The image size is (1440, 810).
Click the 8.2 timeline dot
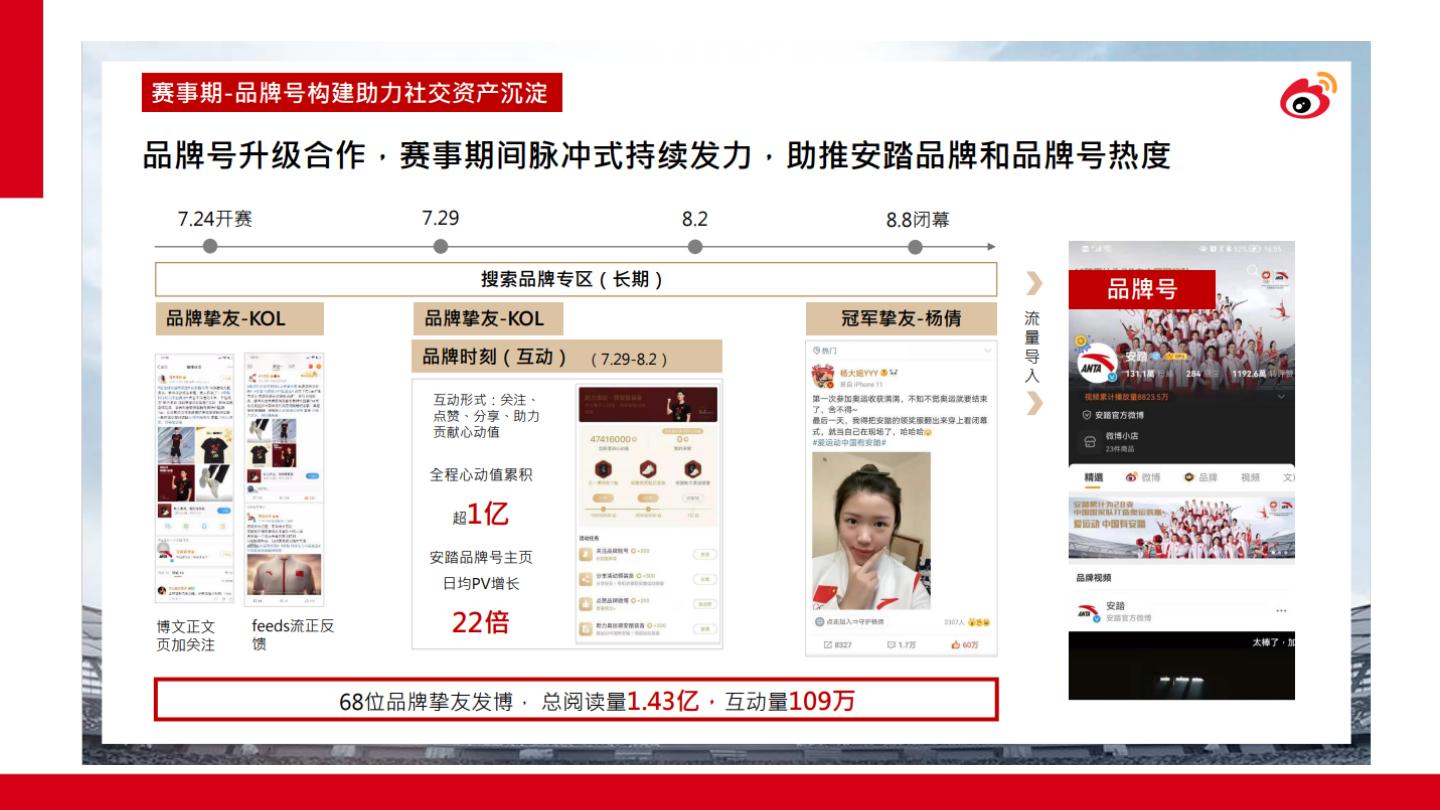pyautogui.click(x=695, y=247)
